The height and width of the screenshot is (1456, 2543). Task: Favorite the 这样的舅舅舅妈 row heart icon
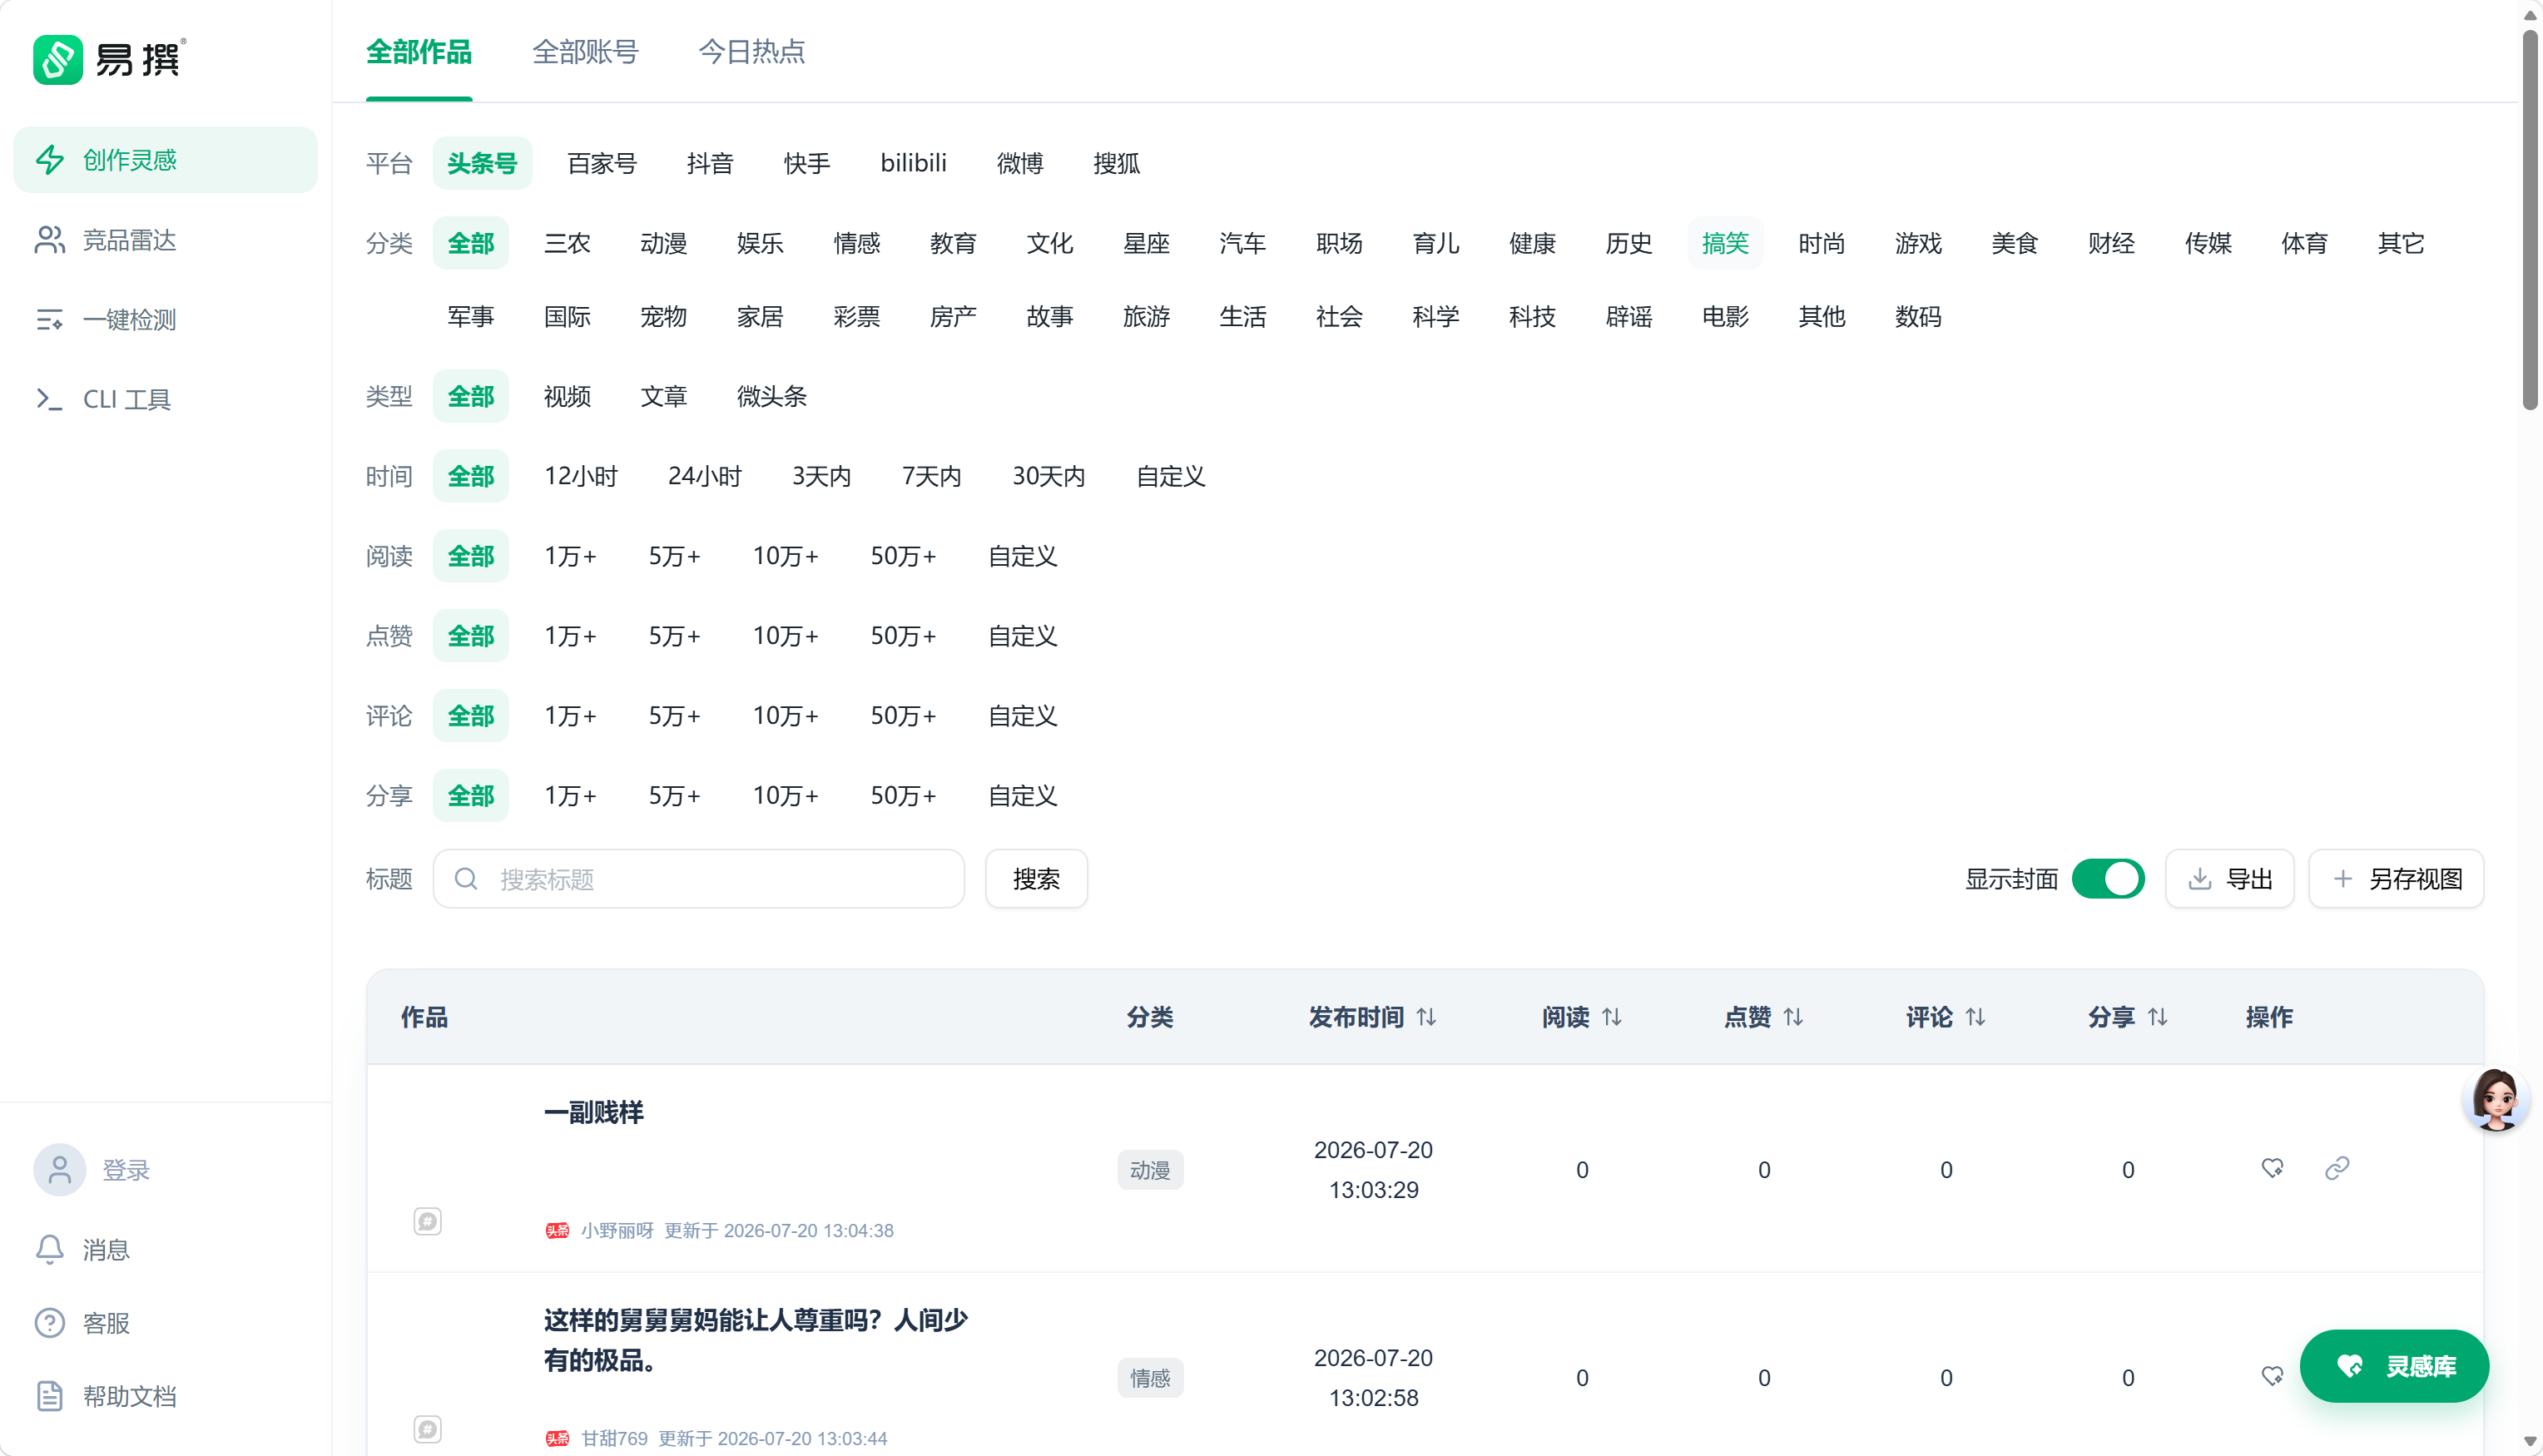[2272, 1377]
